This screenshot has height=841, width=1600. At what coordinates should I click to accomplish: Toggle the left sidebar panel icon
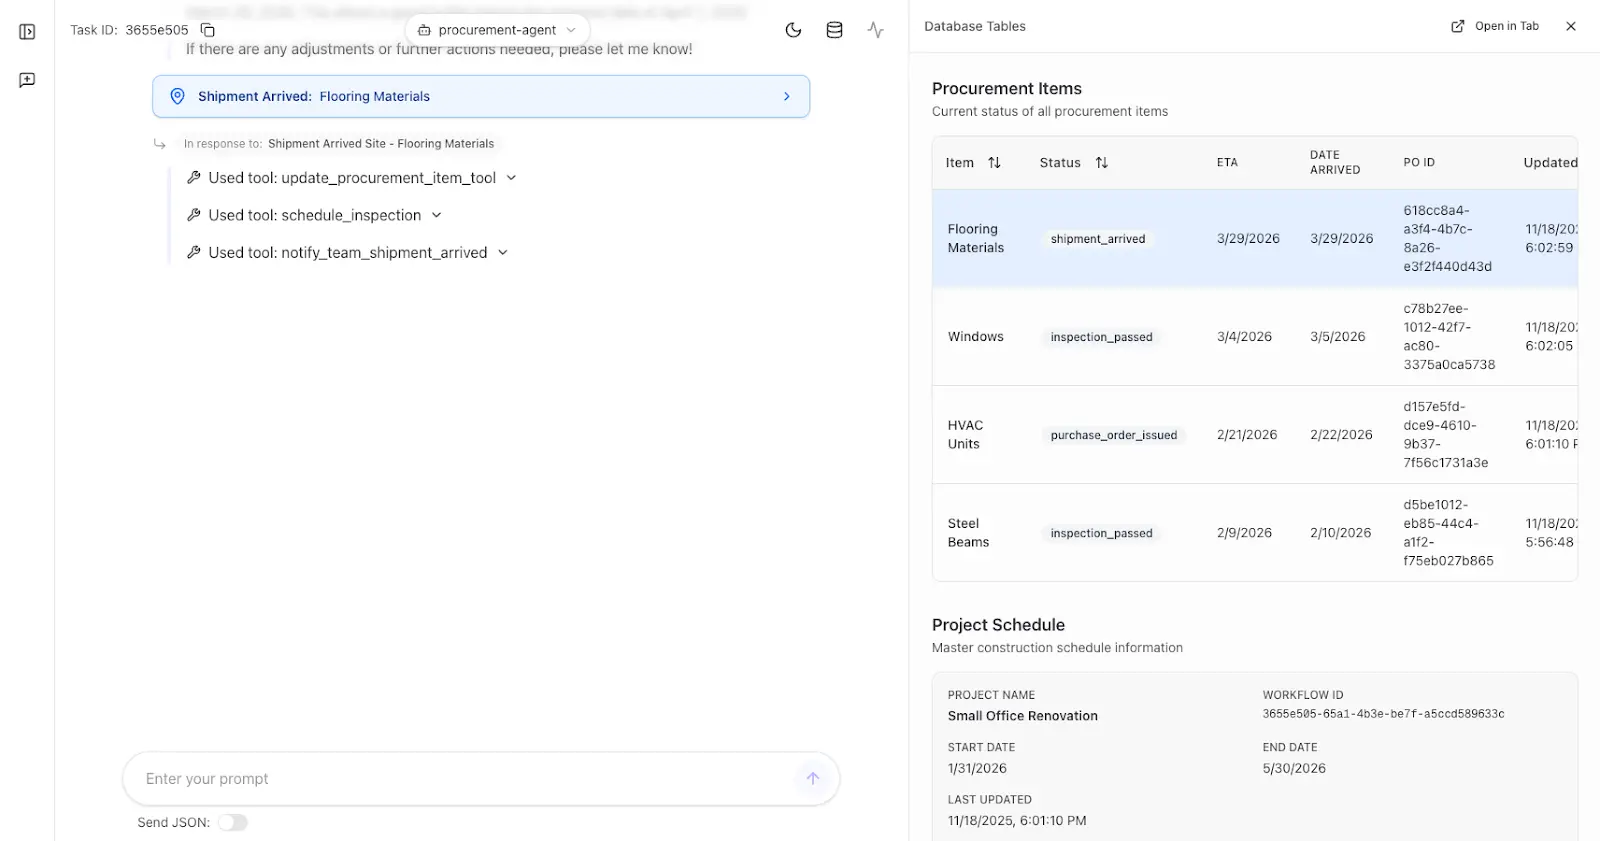tap(27, 32)
